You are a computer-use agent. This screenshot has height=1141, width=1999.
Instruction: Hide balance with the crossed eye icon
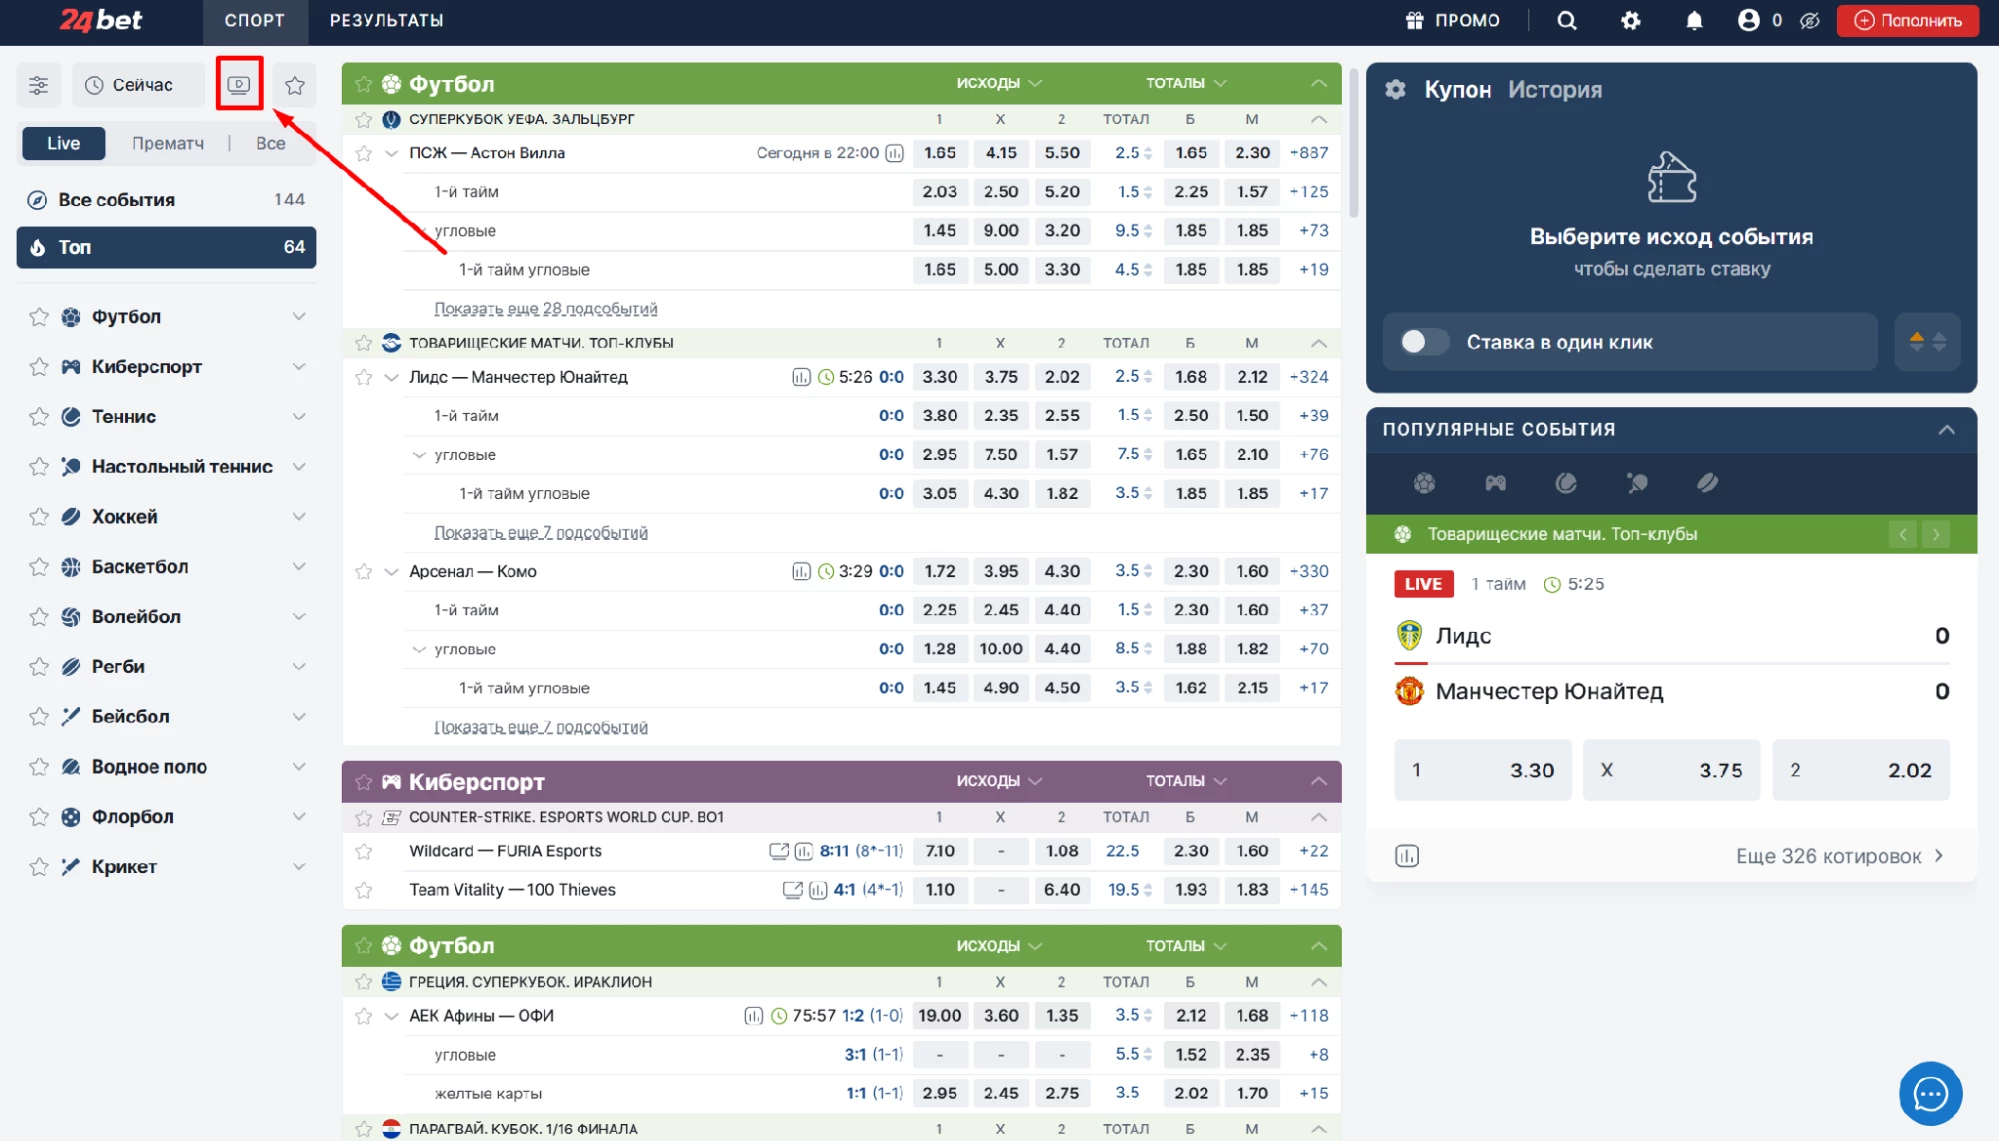pyautogui.click(x=1810, y=20)
